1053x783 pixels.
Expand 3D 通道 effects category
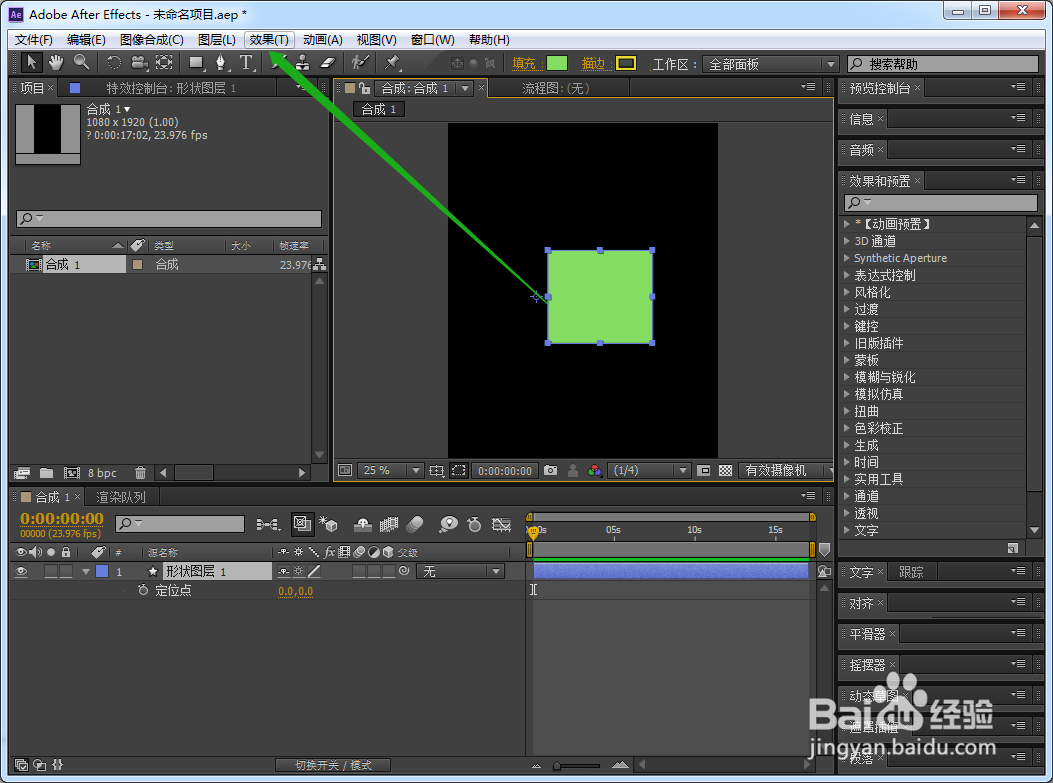click(847, 240)
